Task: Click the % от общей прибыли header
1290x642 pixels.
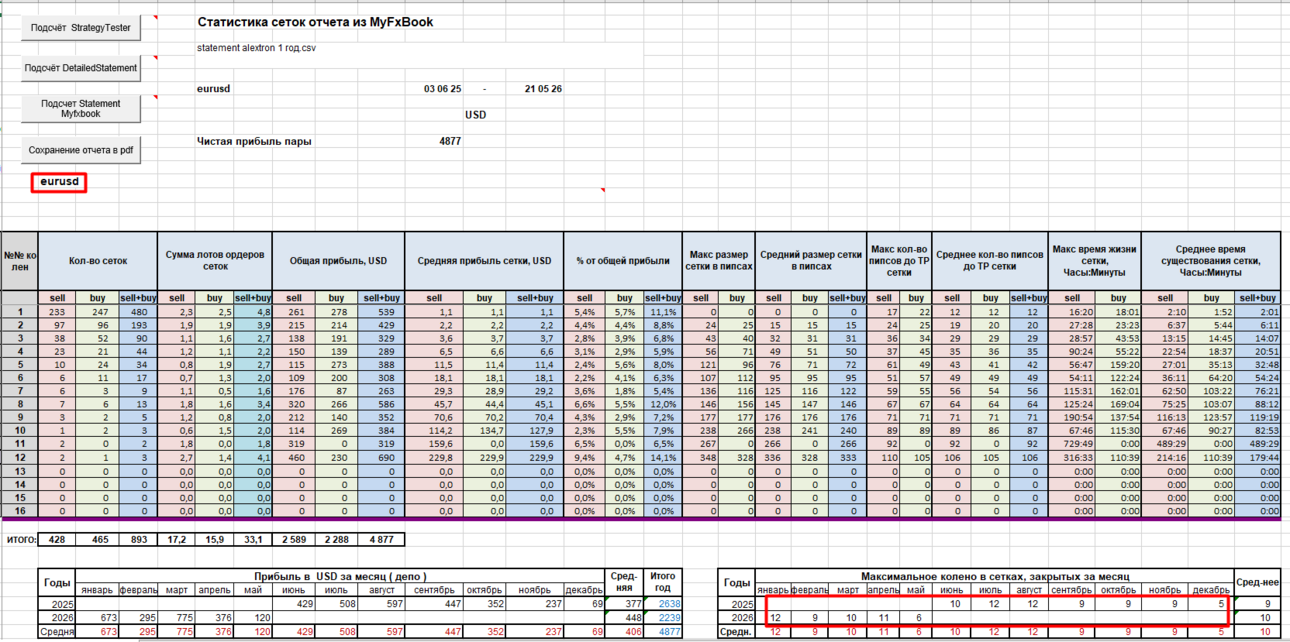Action: pyautogui.click(x=623, y=261)
